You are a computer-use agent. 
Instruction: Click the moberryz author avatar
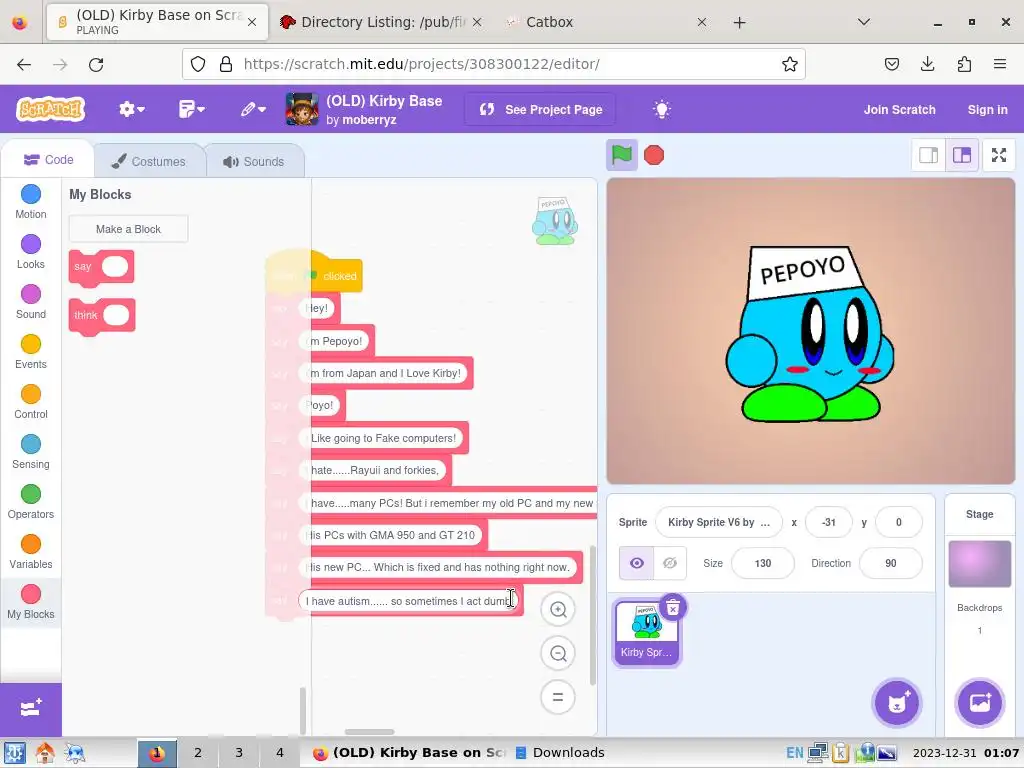click(302, 109)
